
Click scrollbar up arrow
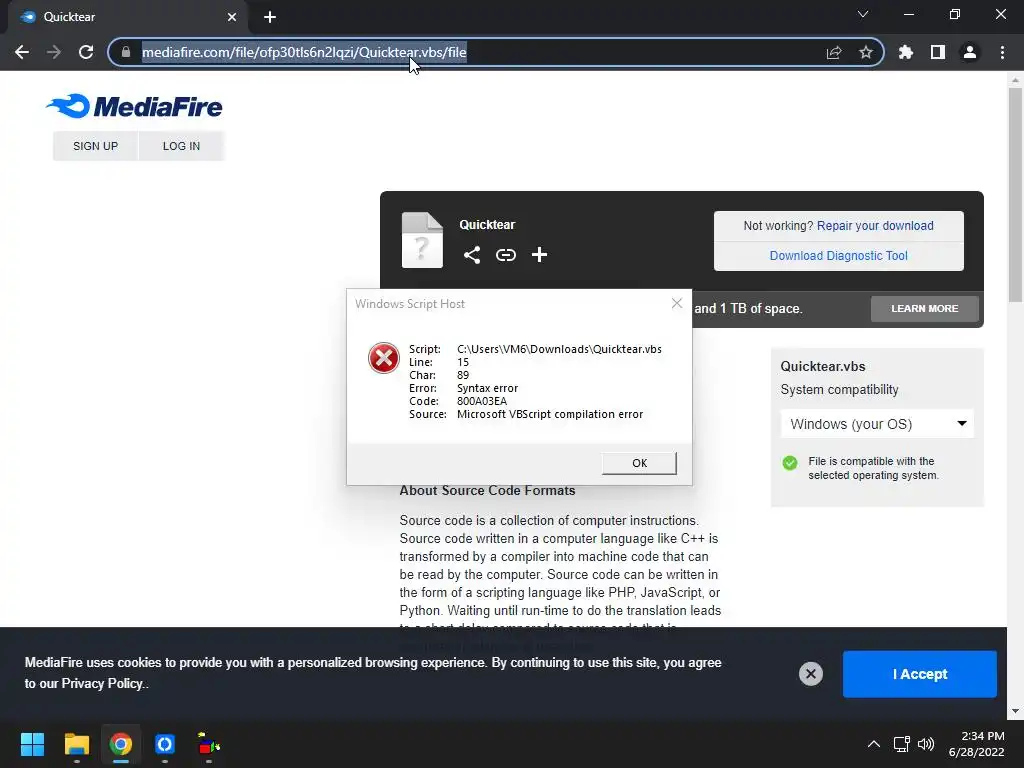[x=1015, y=80]
